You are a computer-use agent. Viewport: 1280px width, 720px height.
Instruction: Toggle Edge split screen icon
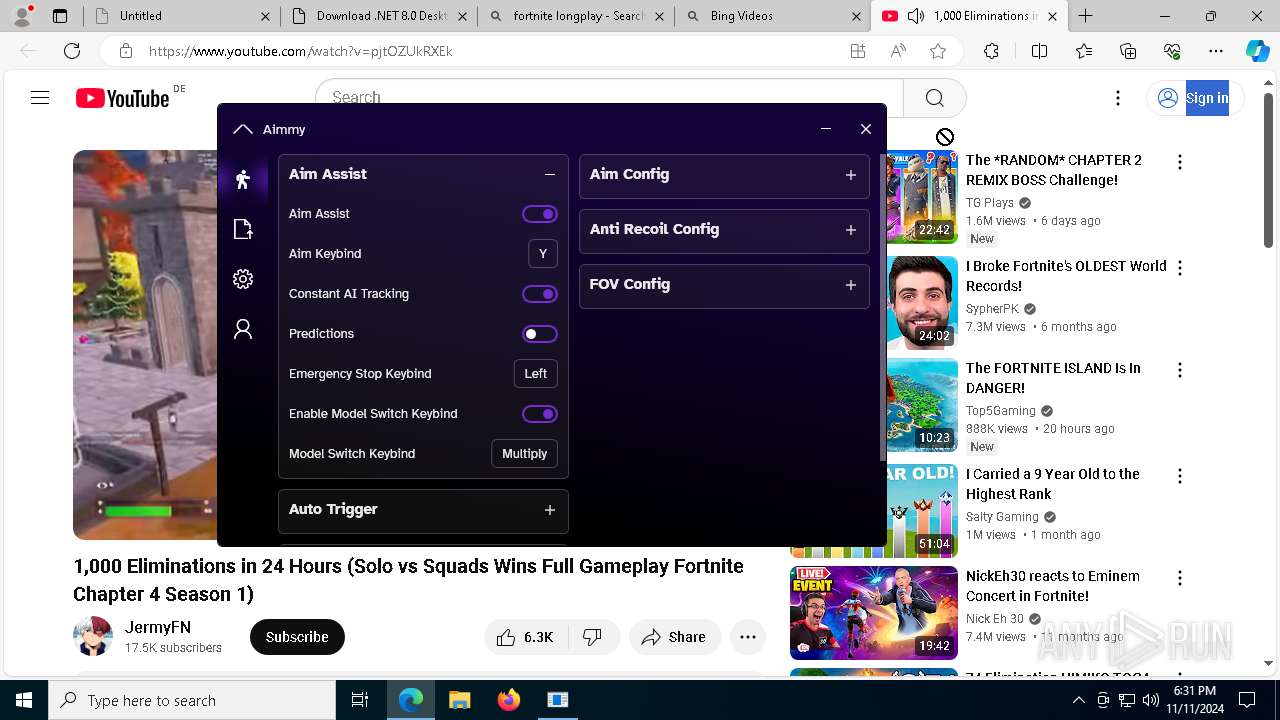[1039, 51]
